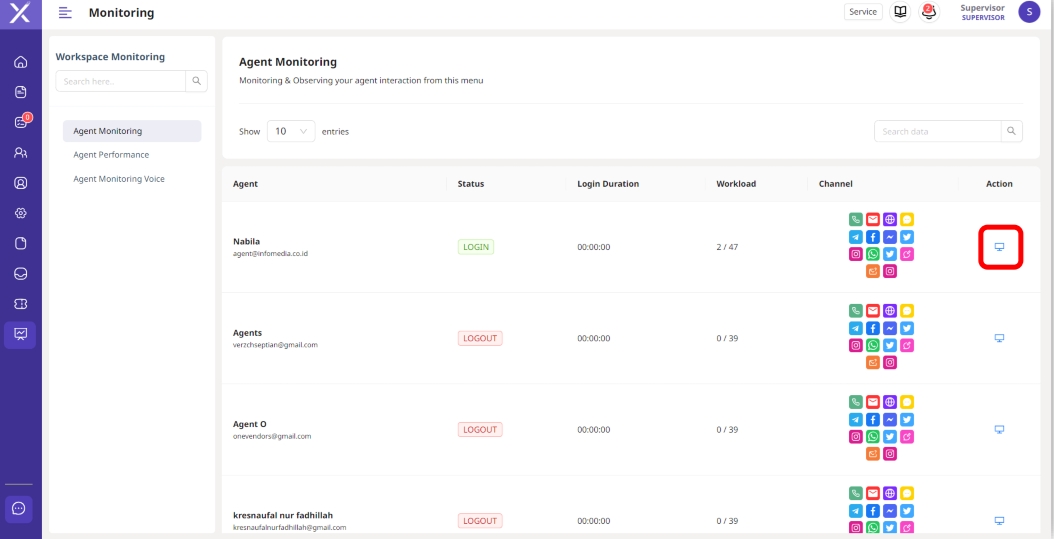Click the search magnifier next to Search data
The width and height of the screenshot is (1054, 539).
[x=1012, y=131]
